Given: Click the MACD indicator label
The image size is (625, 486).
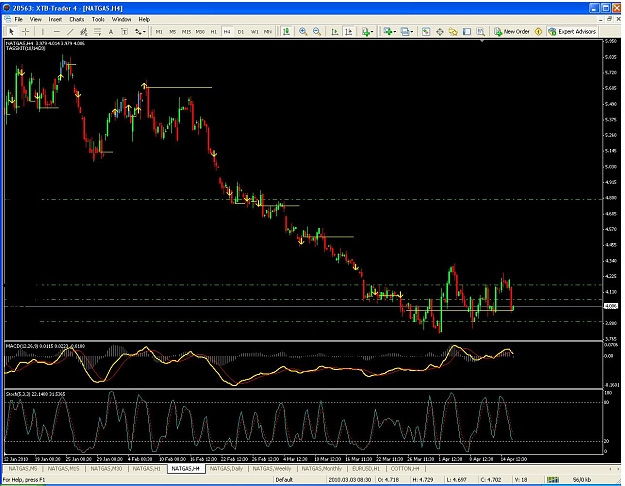Looking at the screenshot, I should click(x=45, y=346).
